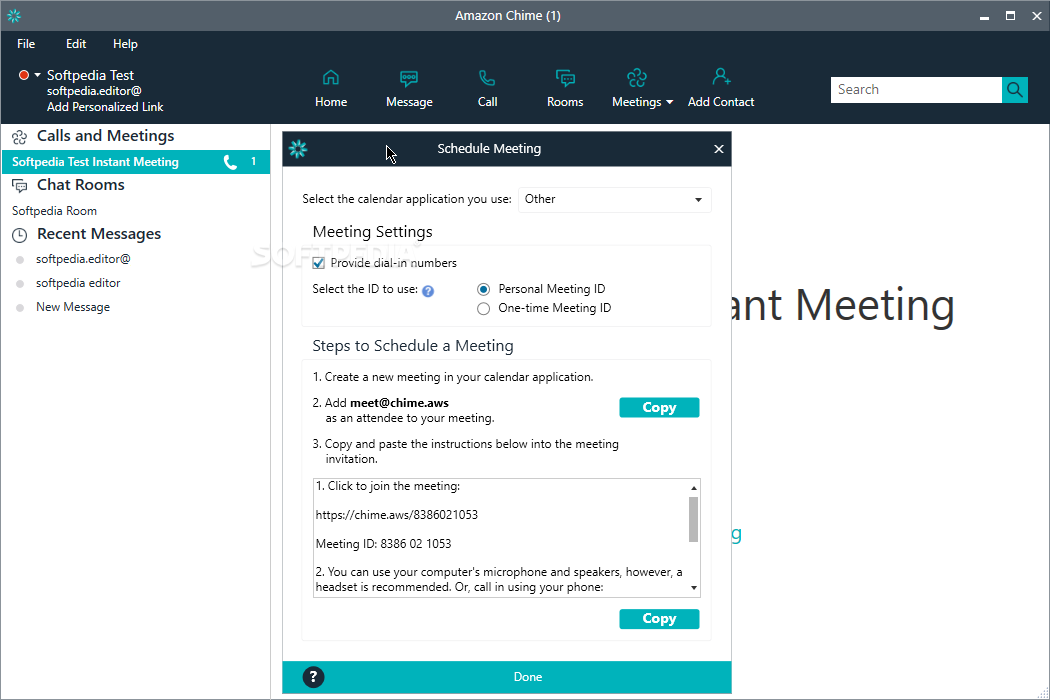
Task: Click the https://chime.aws/8386021053 link text
Action: pos(396,515)
